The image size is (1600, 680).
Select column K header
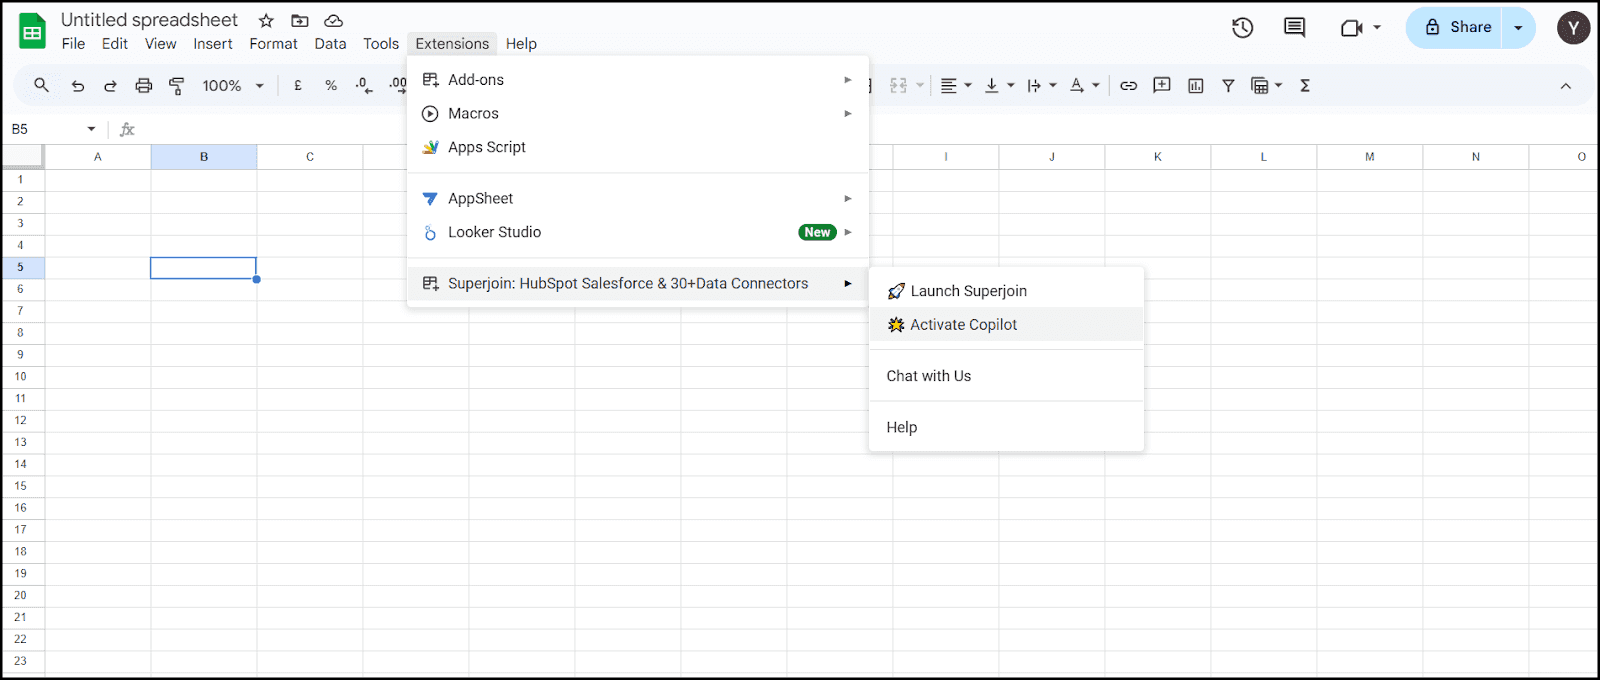pyautogui.click(x=1158, y=157)
